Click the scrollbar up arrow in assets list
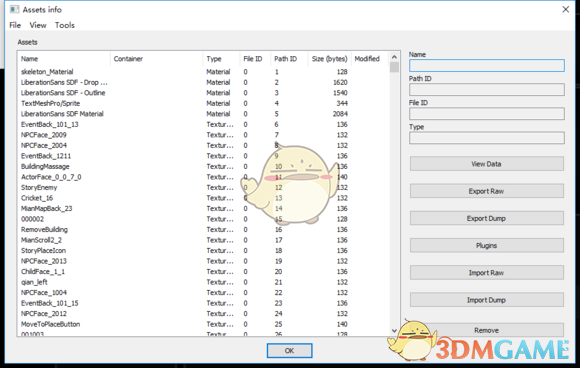The width and height of the screenshot is (580, 368). tap(394, 57)
